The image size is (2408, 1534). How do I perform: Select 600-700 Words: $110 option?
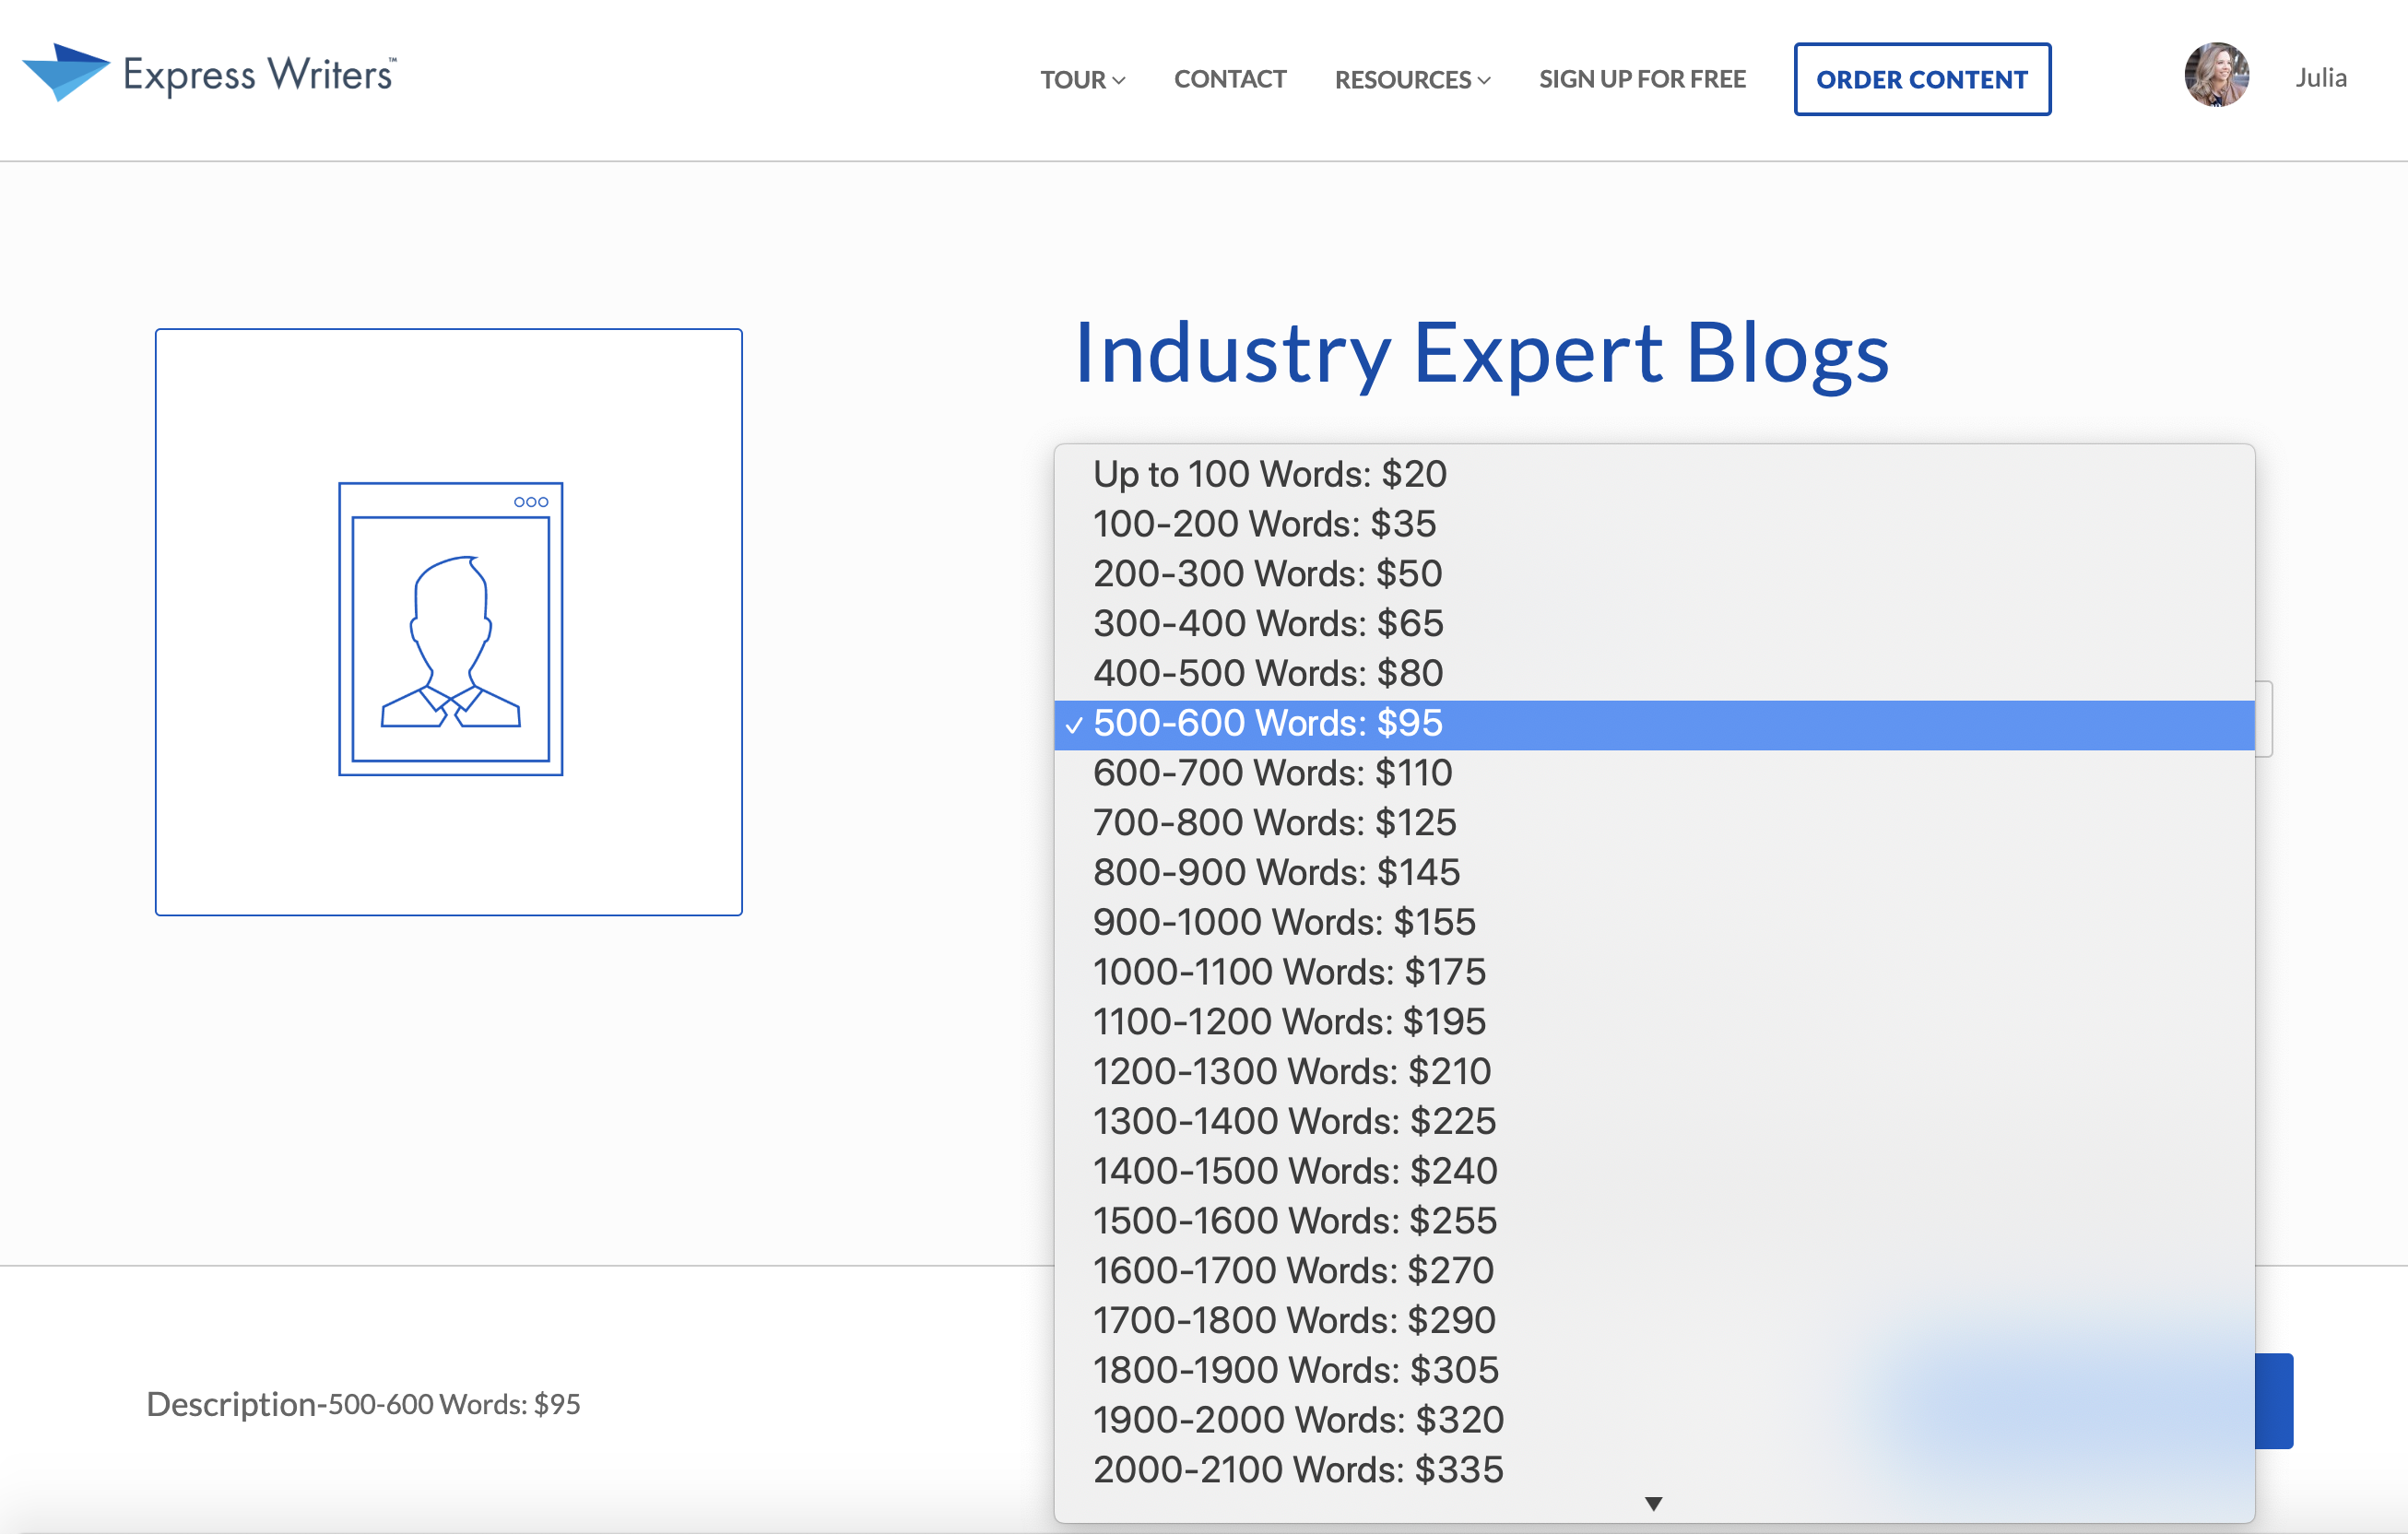coord(1654,773)
